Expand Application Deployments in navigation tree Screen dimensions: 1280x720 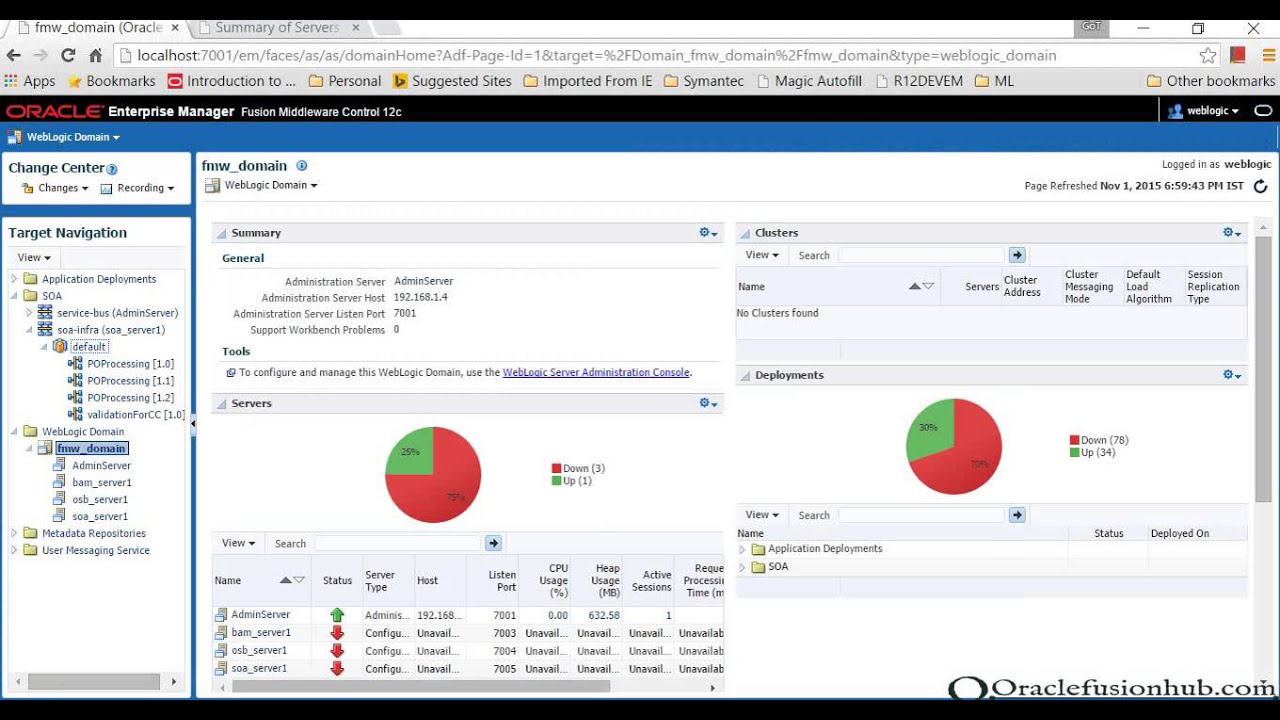(14, 279)
